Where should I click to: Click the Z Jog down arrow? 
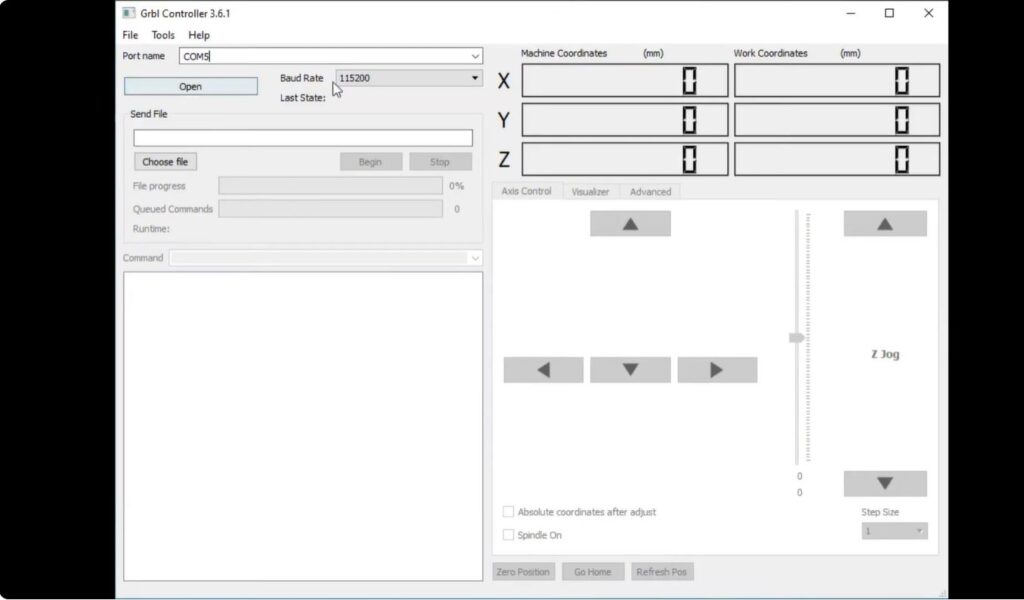884,483
